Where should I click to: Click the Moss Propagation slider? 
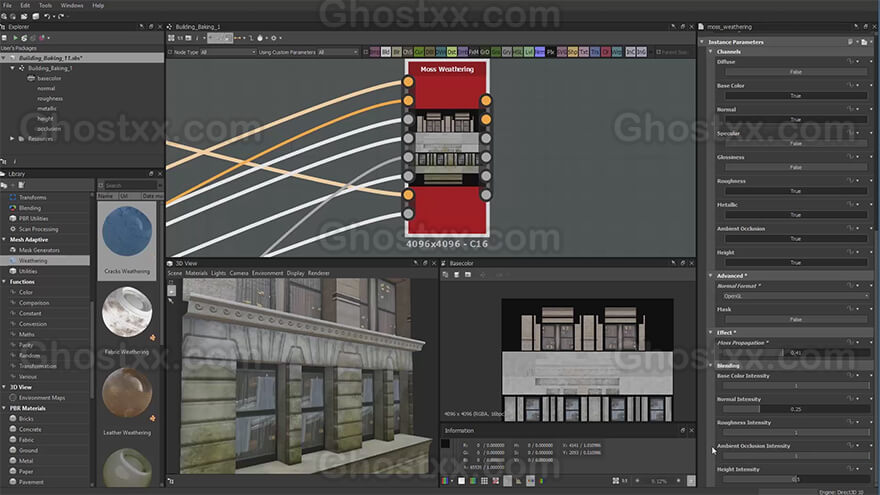tap(796, 353)
